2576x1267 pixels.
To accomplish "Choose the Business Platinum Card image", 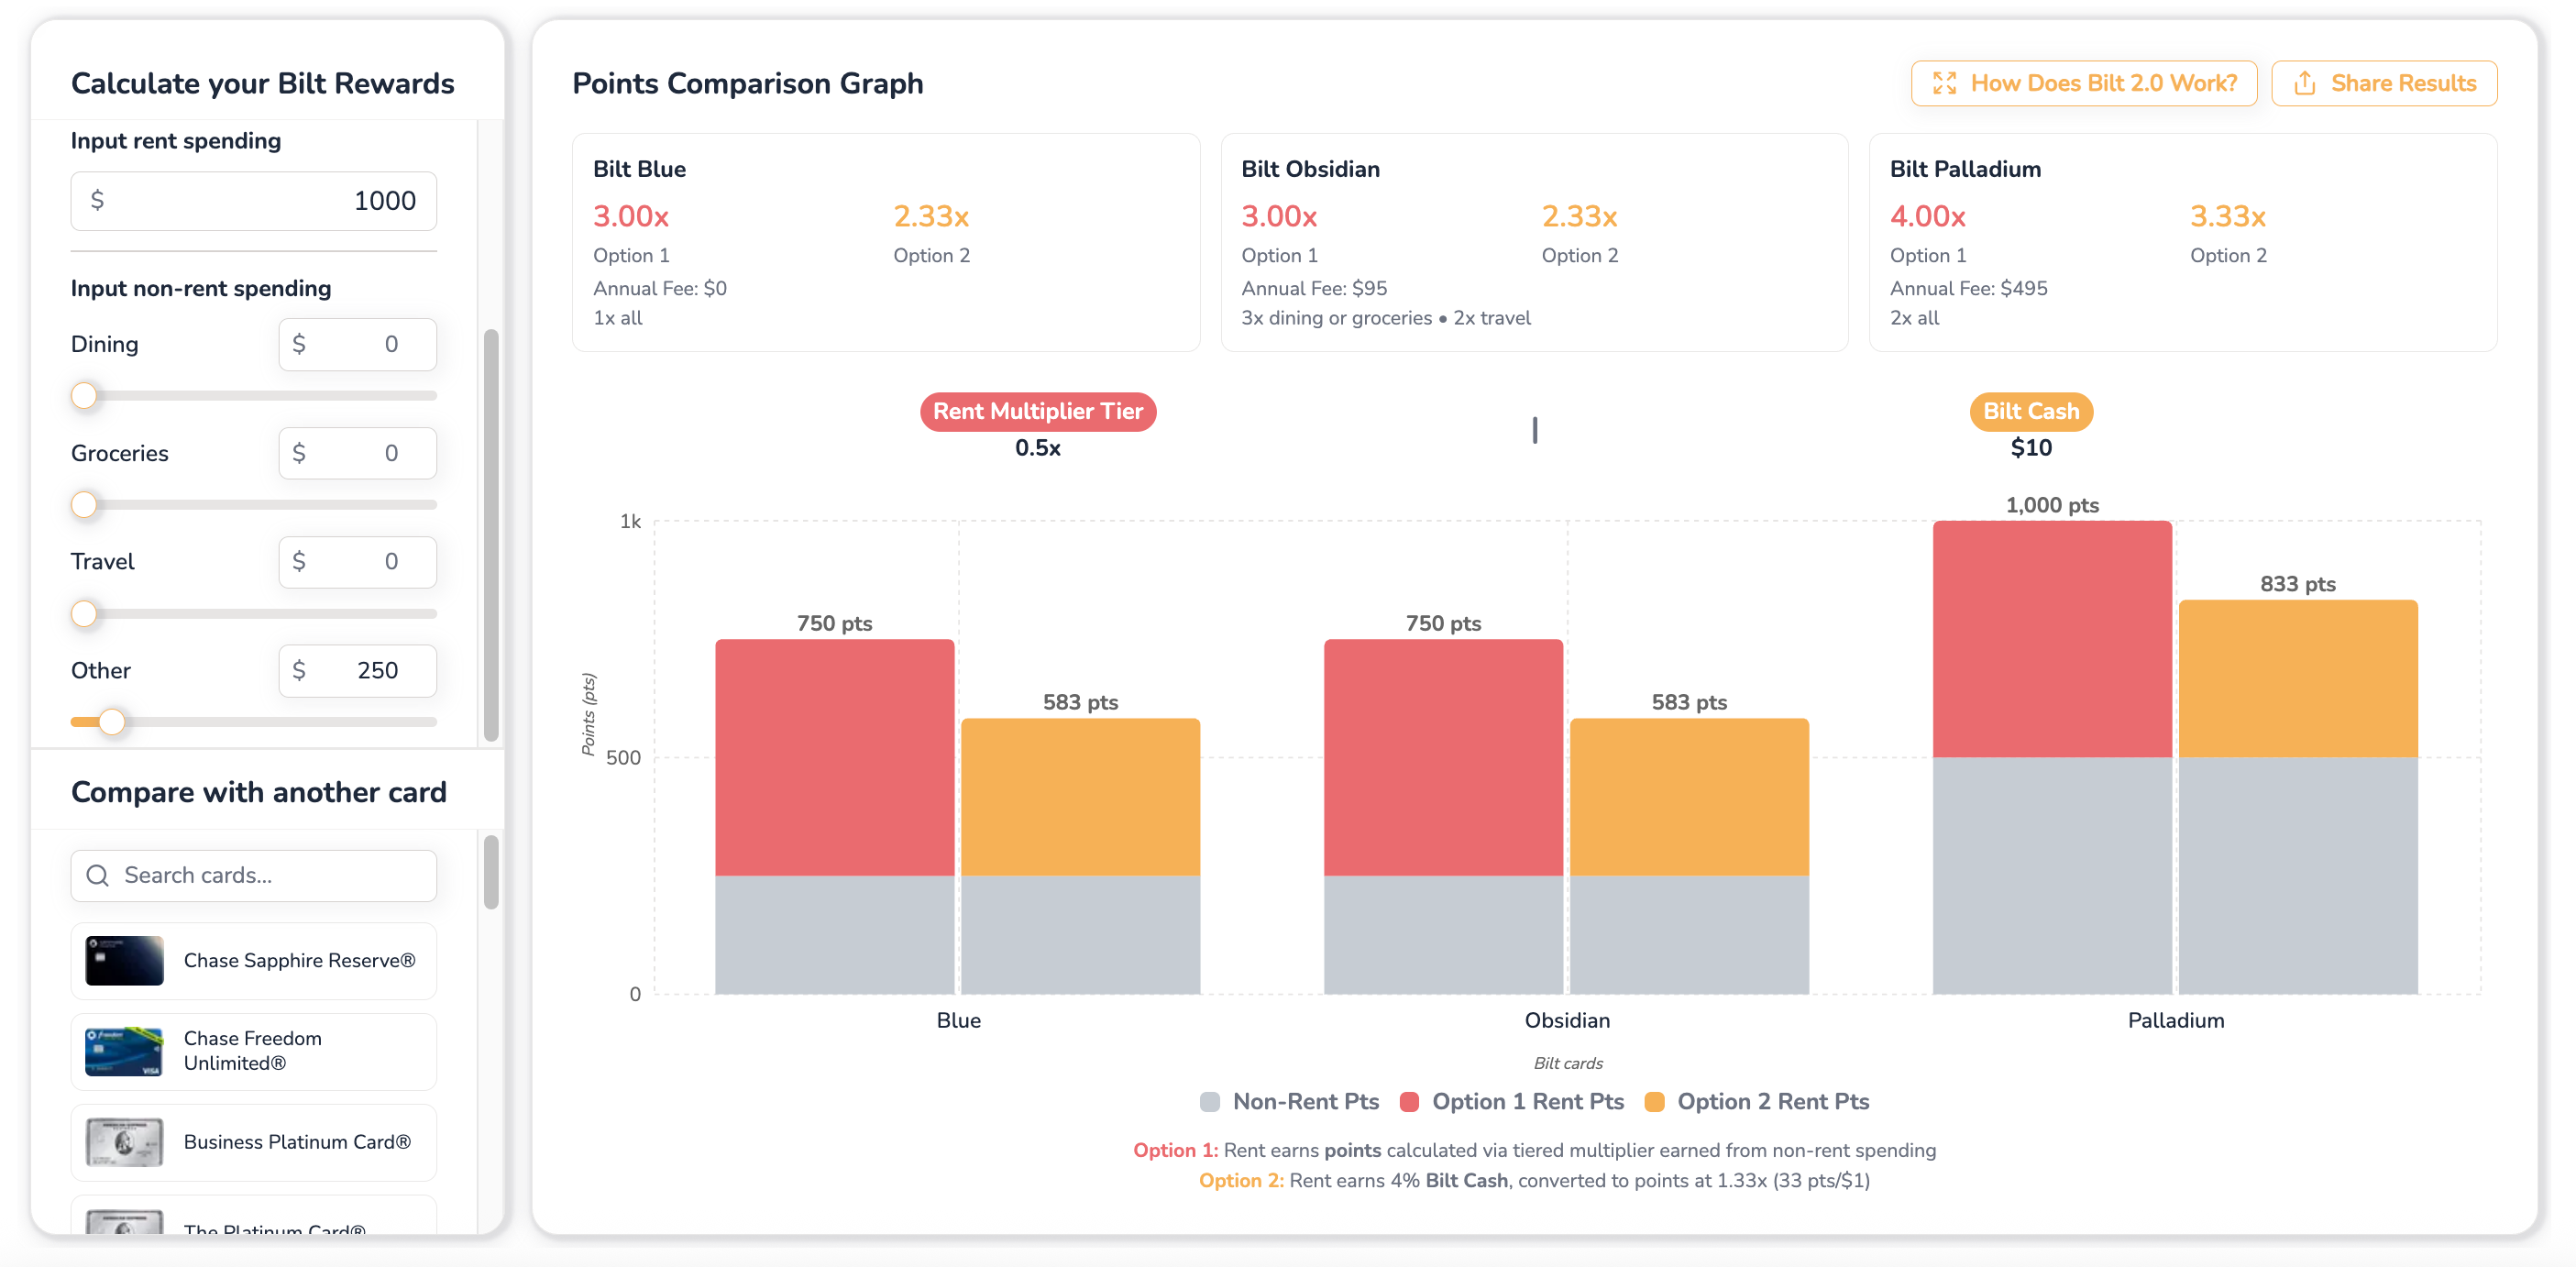I will 124,1142.
